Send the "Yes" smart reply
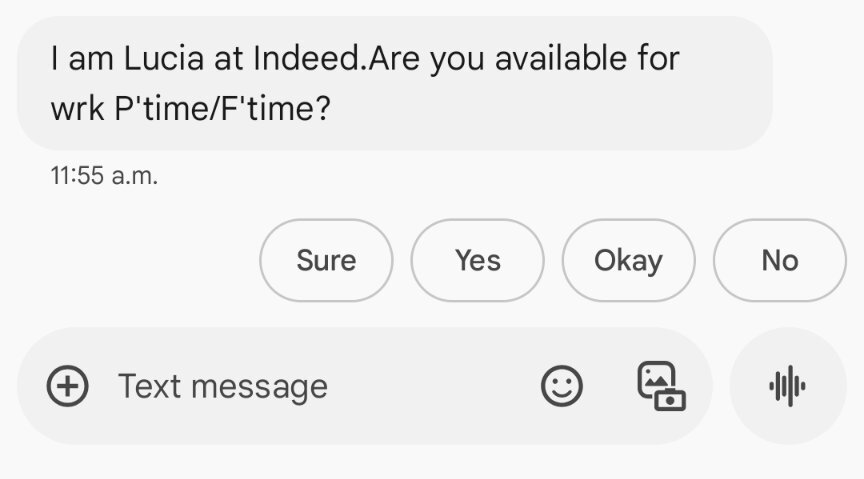 pos(478,260)
